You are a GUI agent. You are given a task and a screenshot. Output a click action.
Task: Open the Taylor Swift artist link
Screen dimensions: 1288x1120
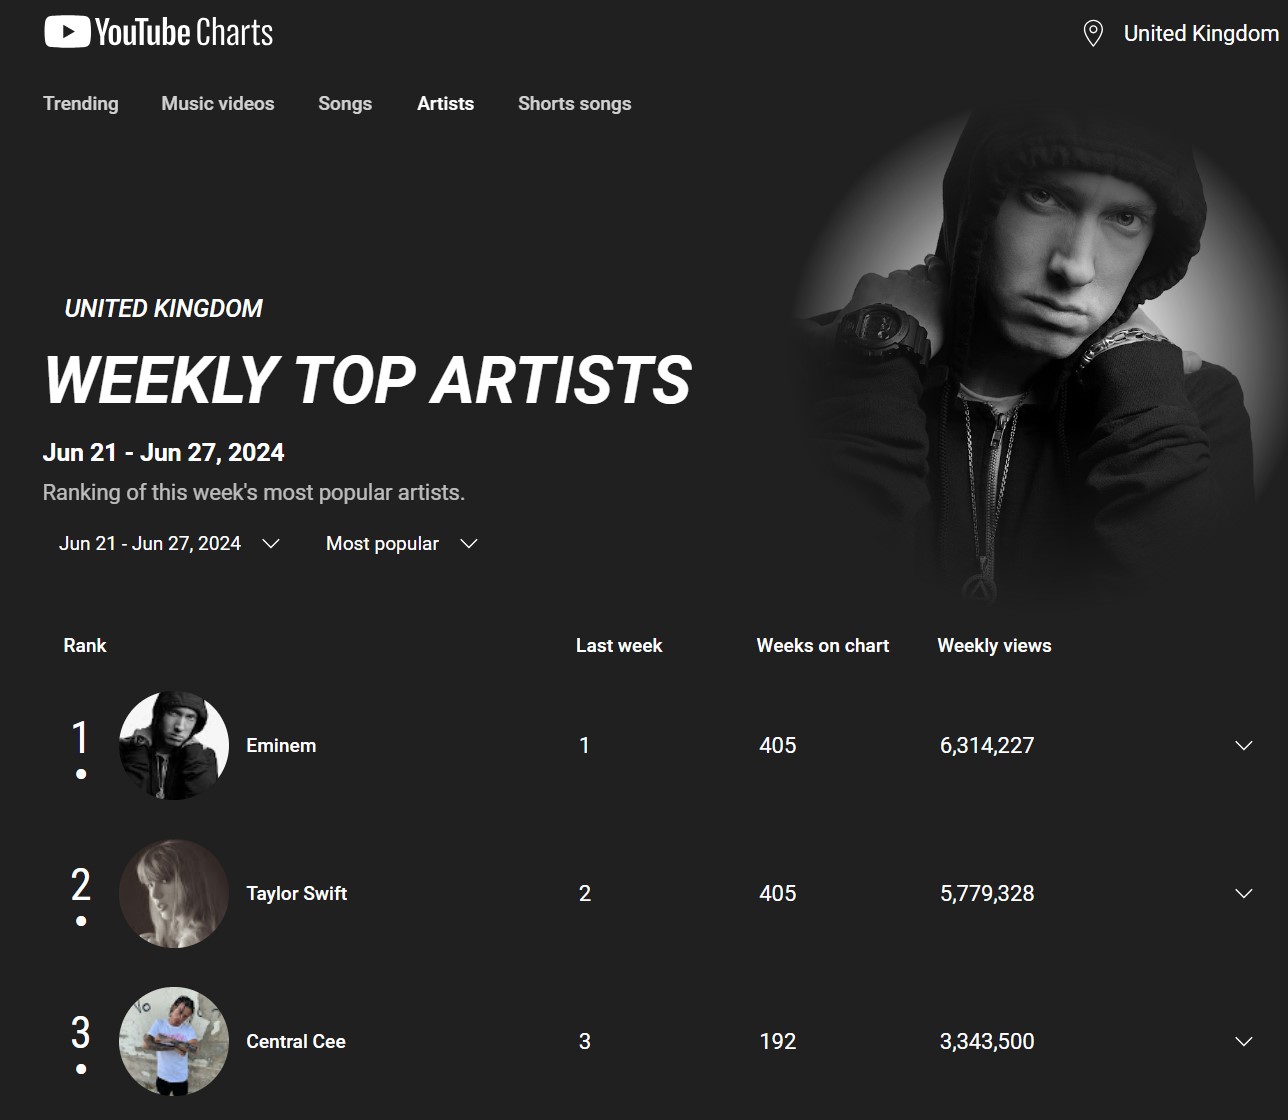[x=297, y=893]
